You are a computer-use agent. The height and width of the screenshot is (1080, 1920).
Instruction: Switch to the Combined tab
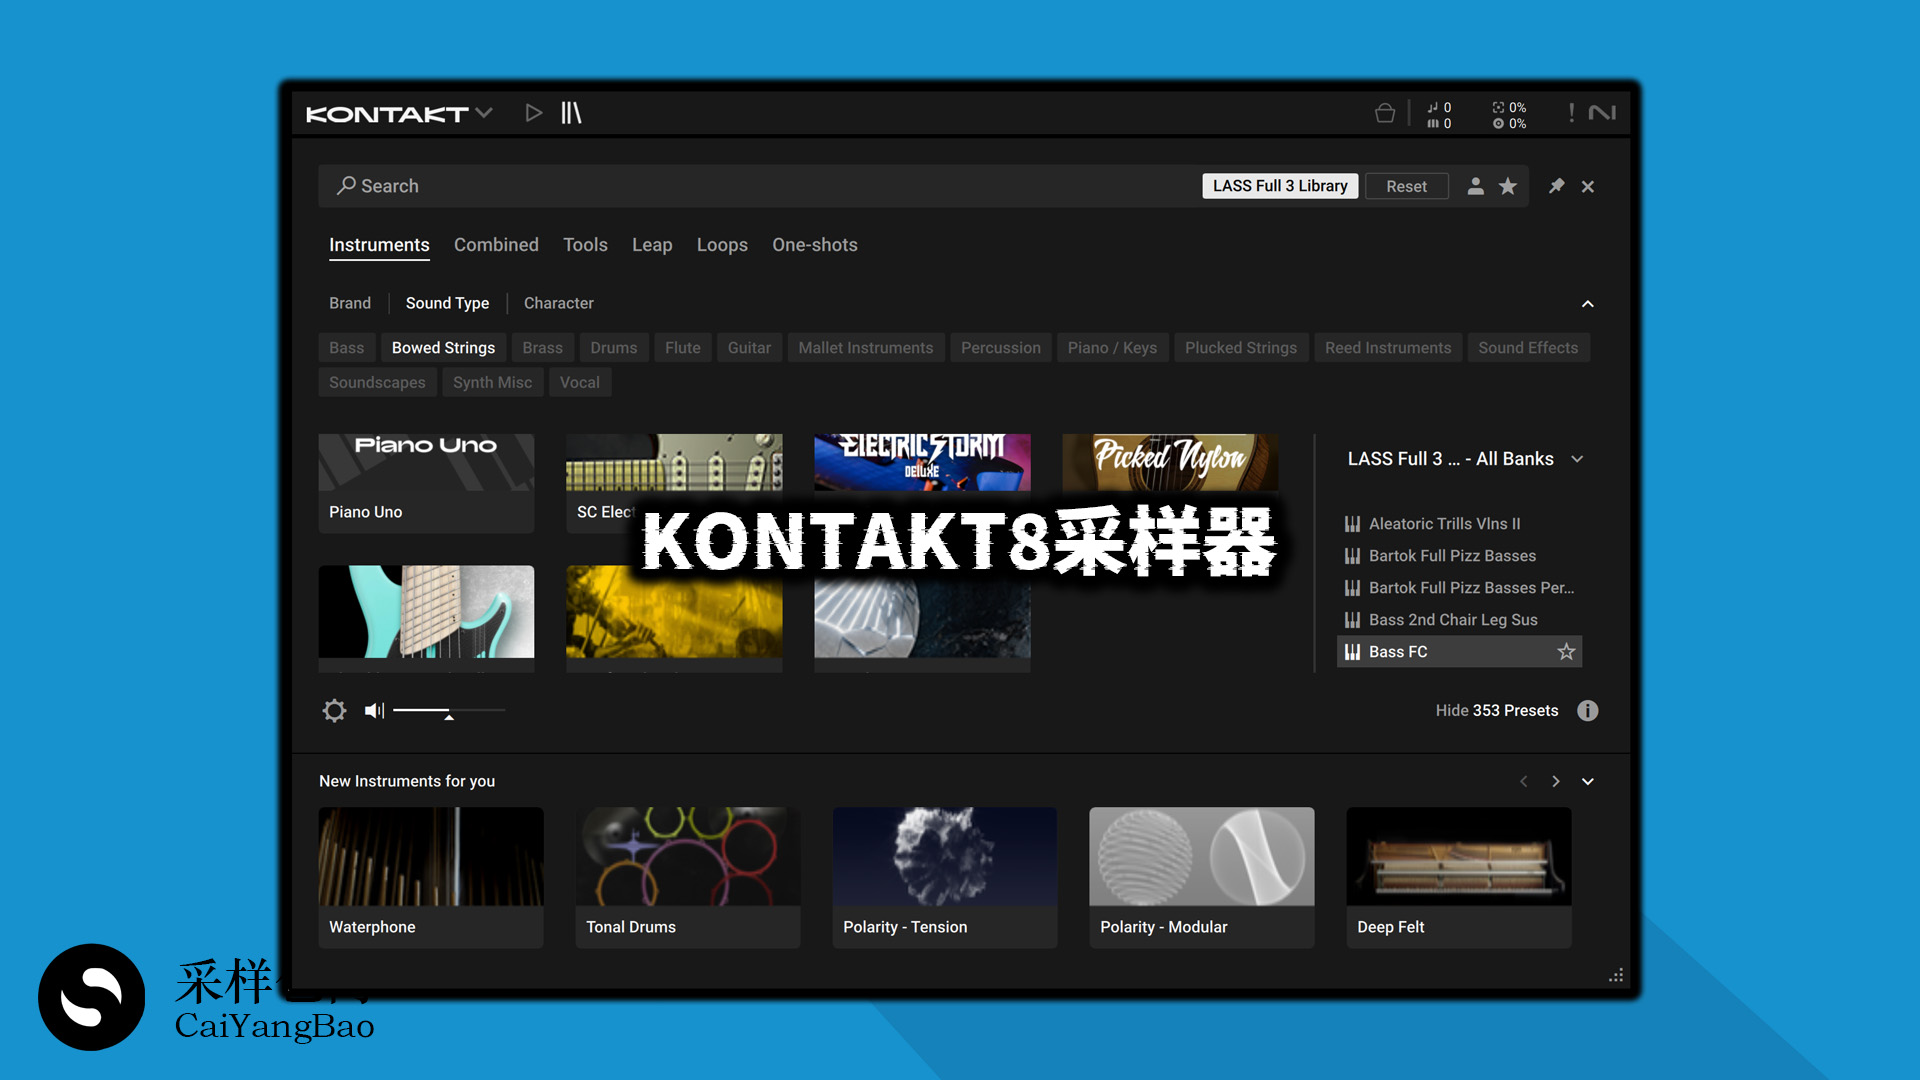point(496,245)
